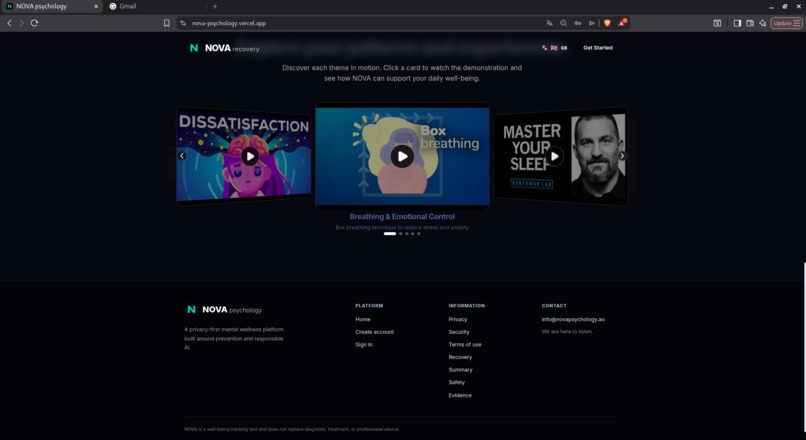The image size is (806, 440).
Task: View site information icon in address bar
Action: pyautogui.click(x=183, y=23)
